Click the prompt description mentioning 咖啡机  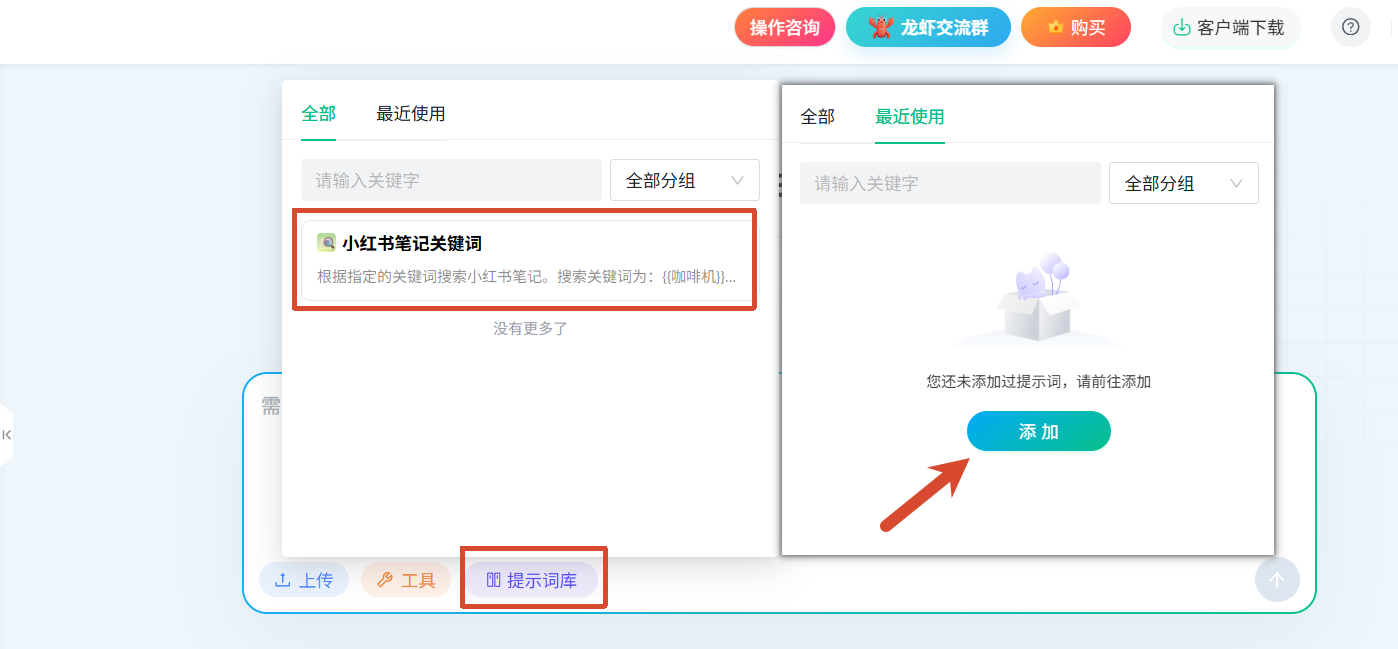tap(527, 277)
